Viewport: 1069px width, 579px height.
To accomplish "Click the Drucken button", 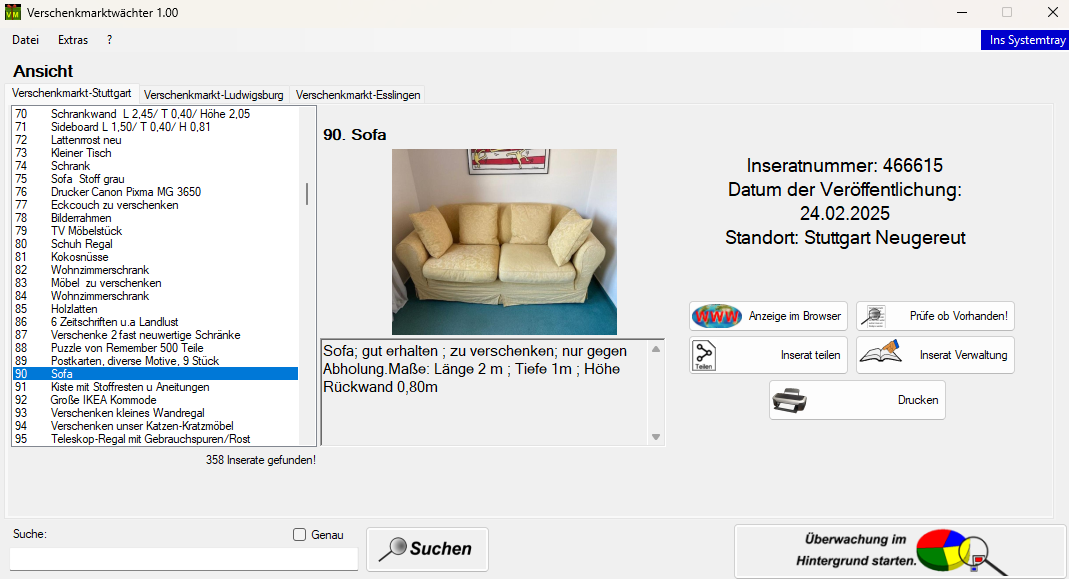I will pos(857,400).
